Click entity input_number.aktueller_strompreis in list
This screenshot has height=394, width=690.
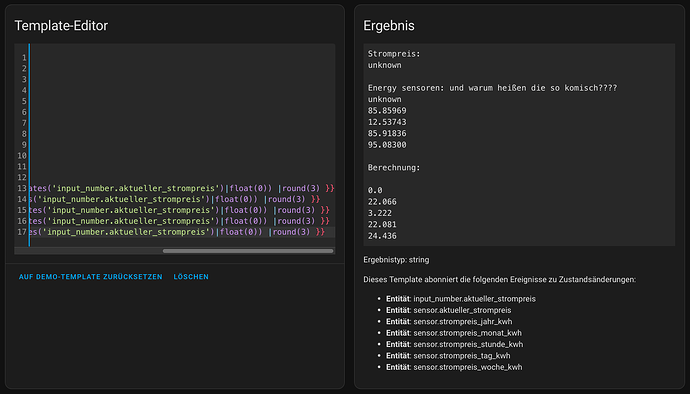[474, 299]
